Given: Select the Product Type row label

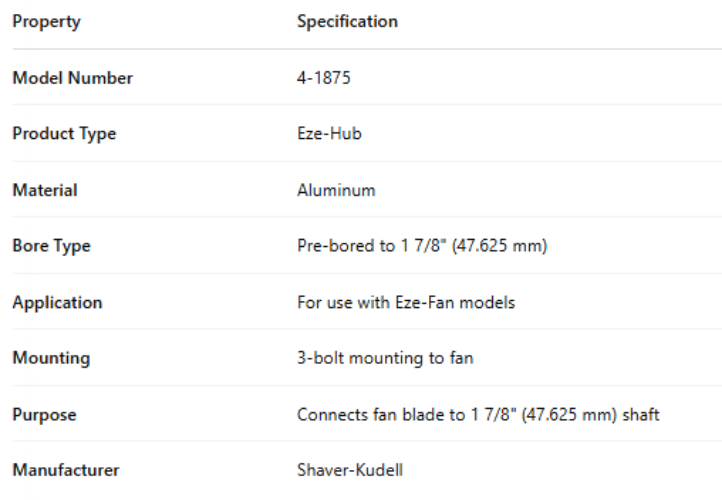Looking at the screenshot, I should pos(64,134).
